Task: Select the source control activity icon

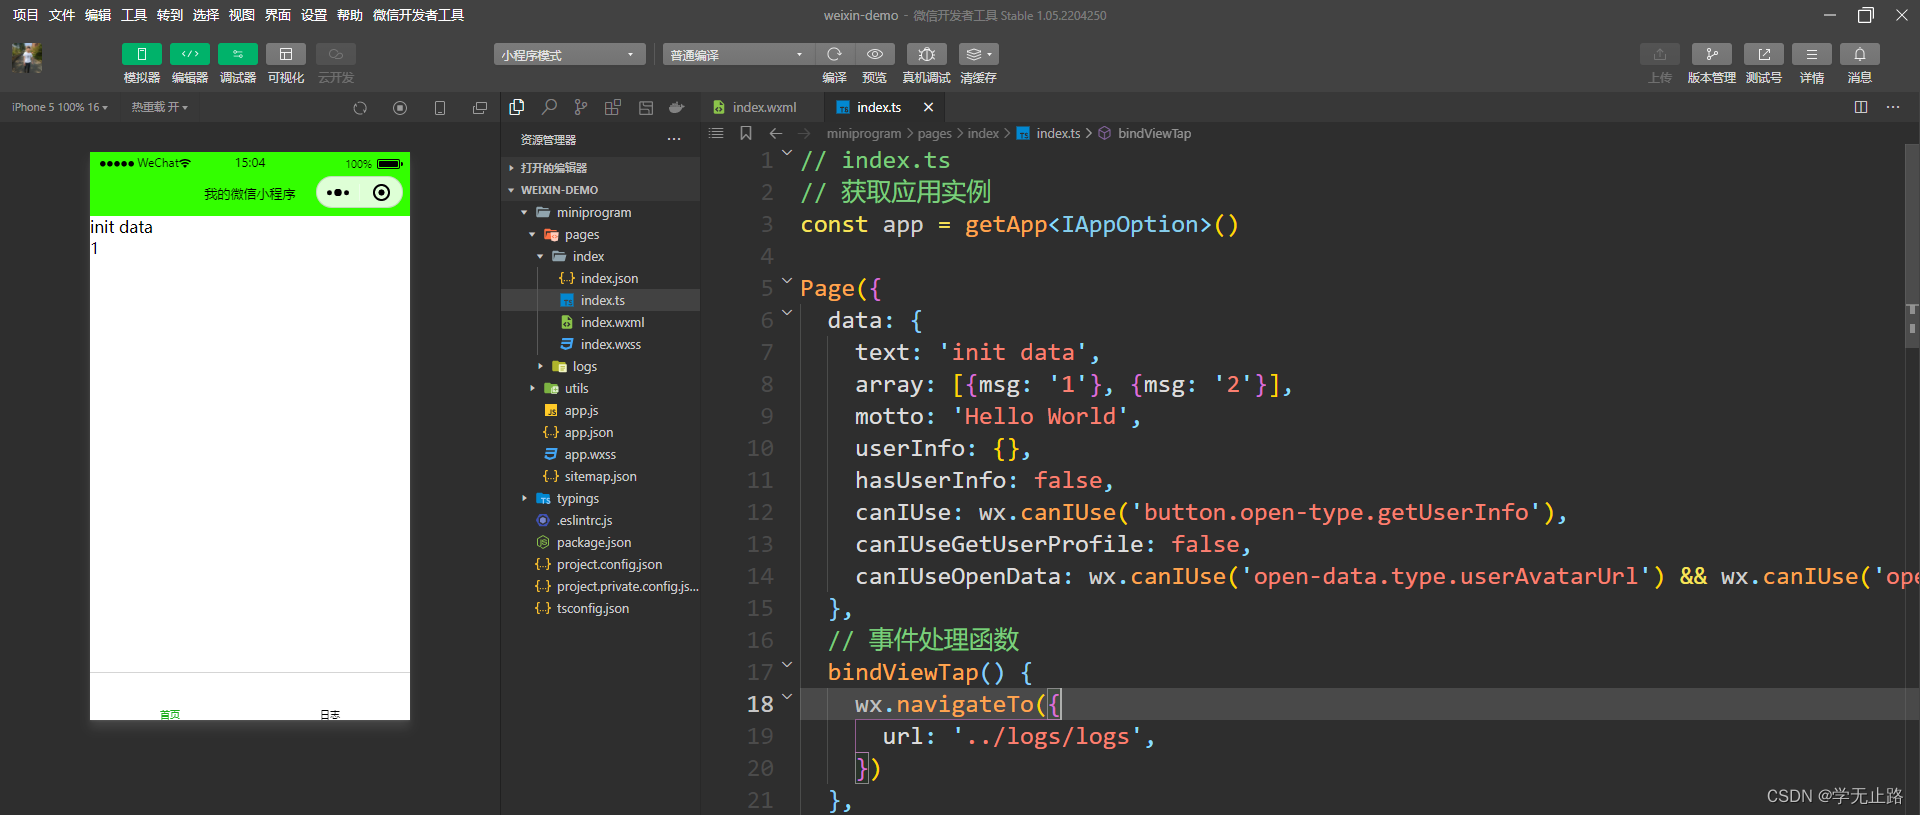Action: 581,107
